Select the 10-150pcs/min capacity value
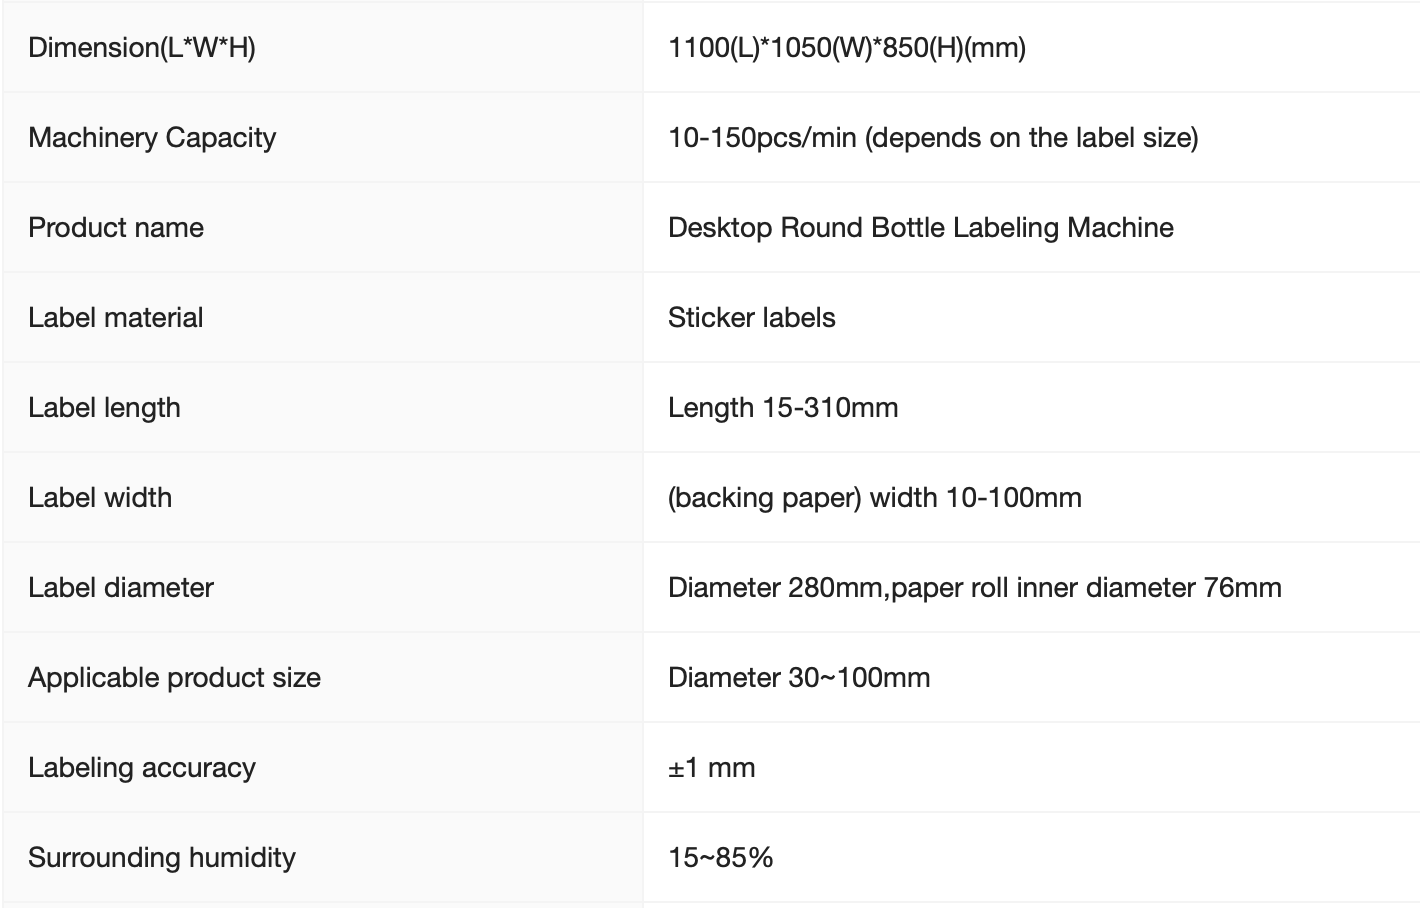Screen dimensions: 1420x908 click(x=932, y=137)
